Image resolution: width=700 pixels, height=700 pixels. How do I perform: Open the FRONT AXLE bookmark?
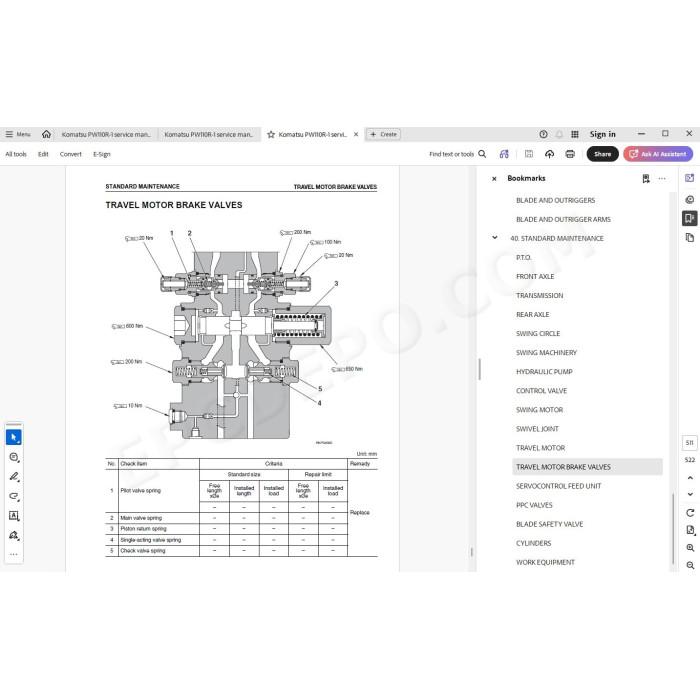535,277
